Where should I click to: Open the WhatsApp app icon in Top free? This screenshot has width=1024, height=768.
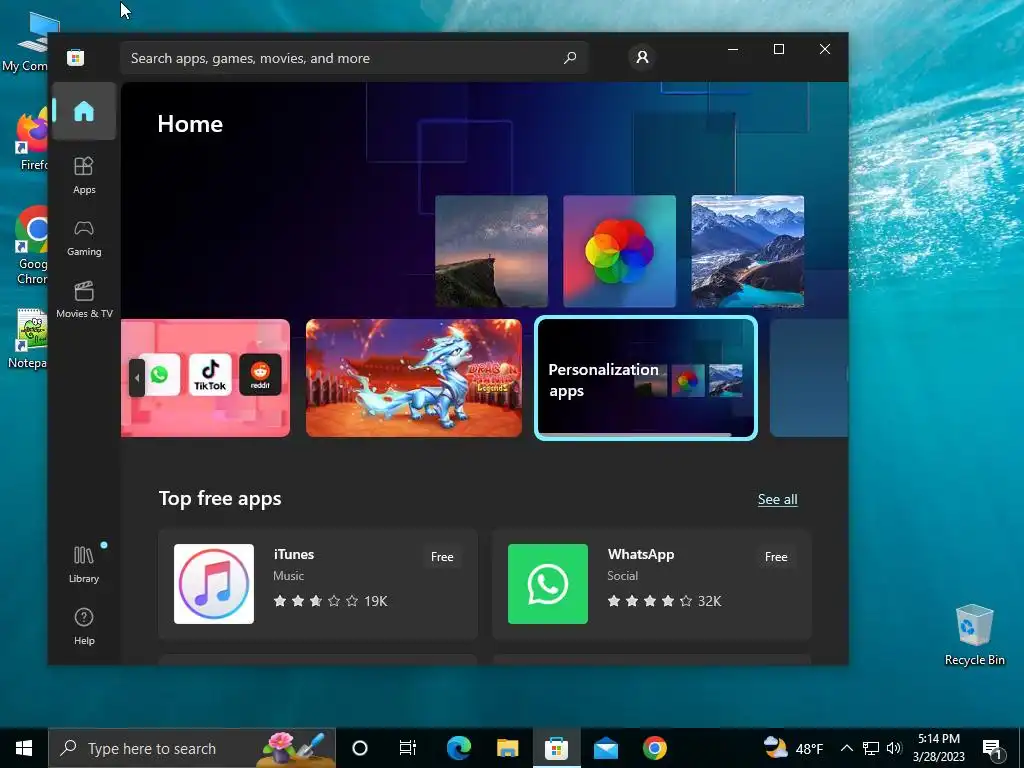(548, 584)
